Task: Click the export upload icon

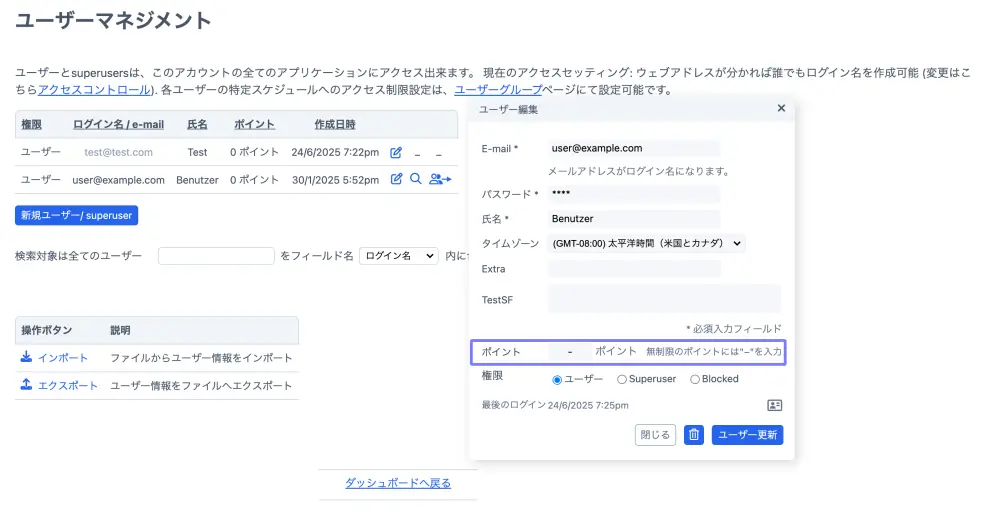Action: tap(26, 384)
